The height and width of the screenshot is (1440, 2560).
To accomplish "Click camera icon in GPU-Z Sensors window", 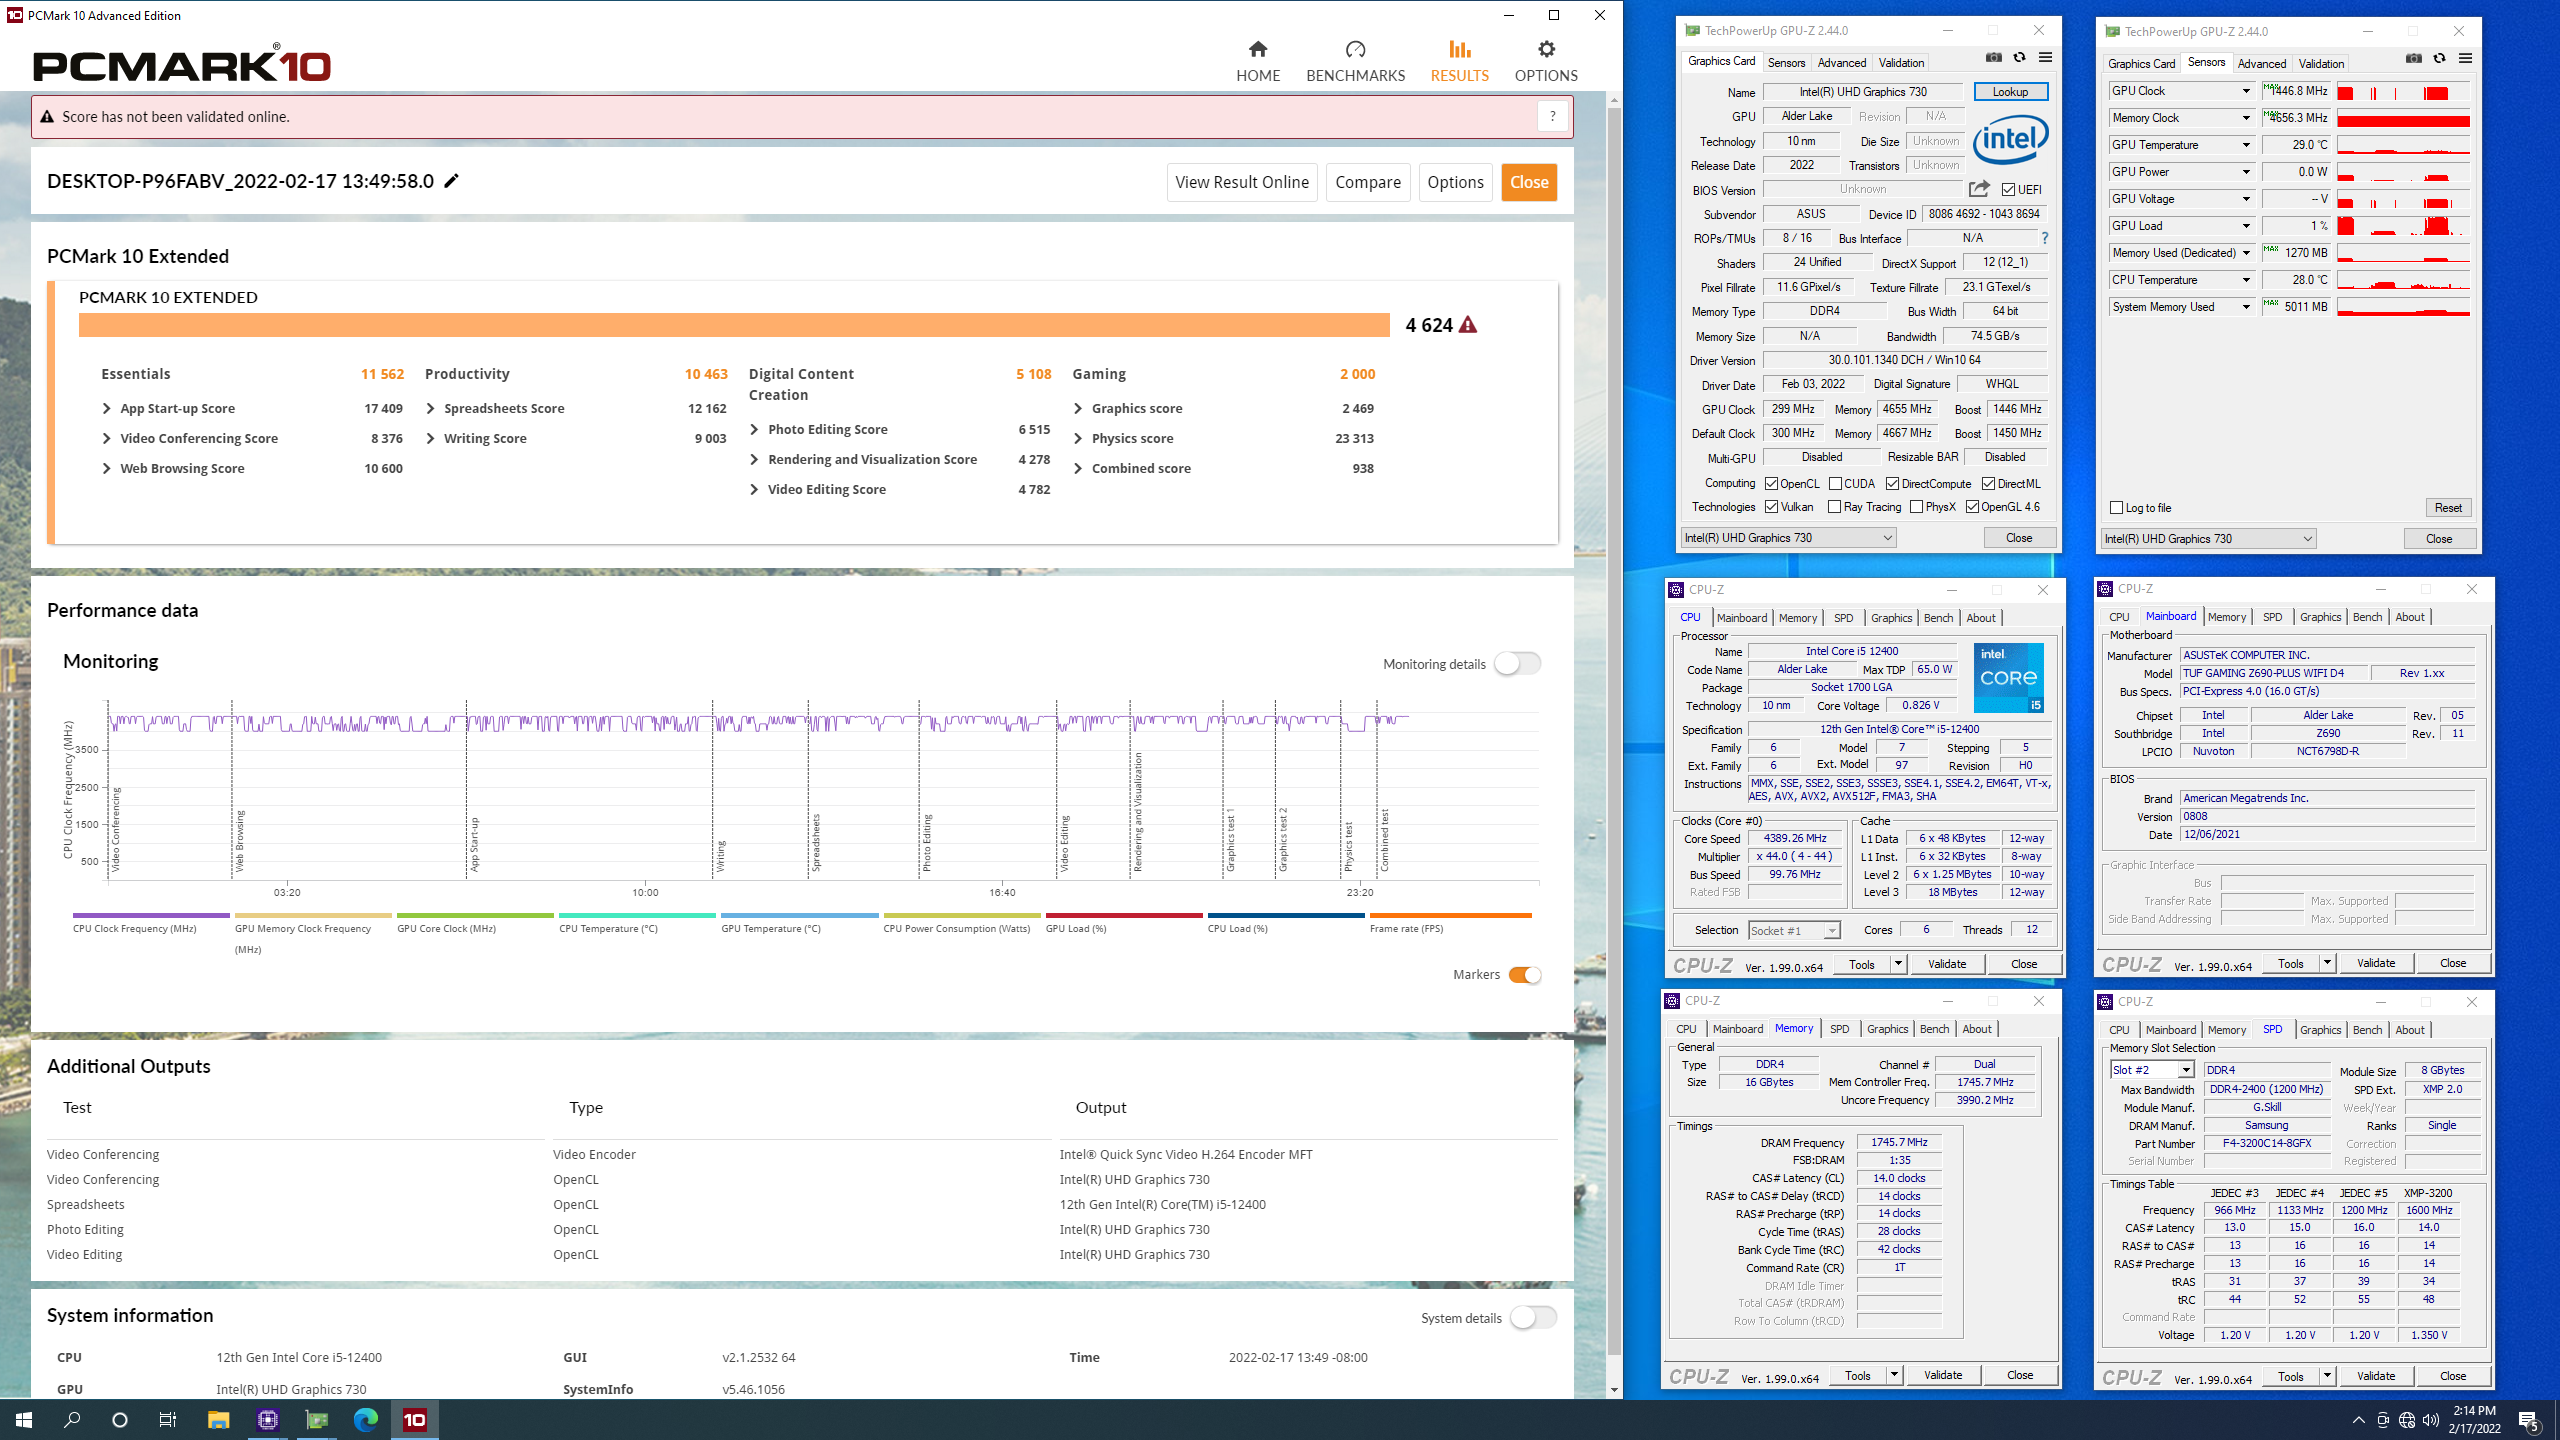I will pyautogui.click(x=2413, y=59).
